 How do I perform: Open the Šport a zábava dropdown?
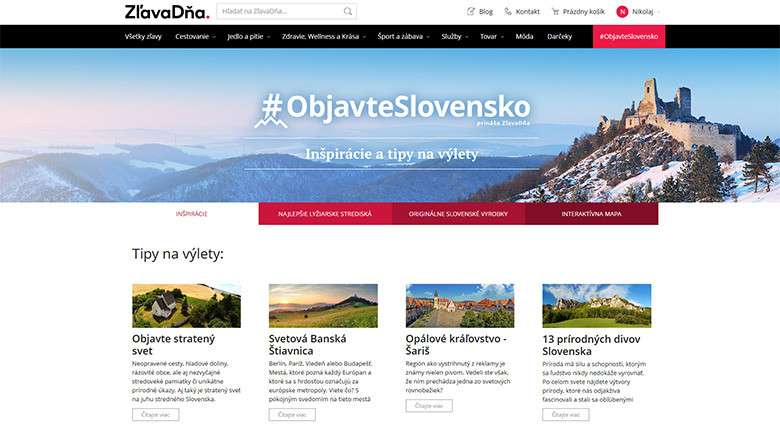[403, 36]
